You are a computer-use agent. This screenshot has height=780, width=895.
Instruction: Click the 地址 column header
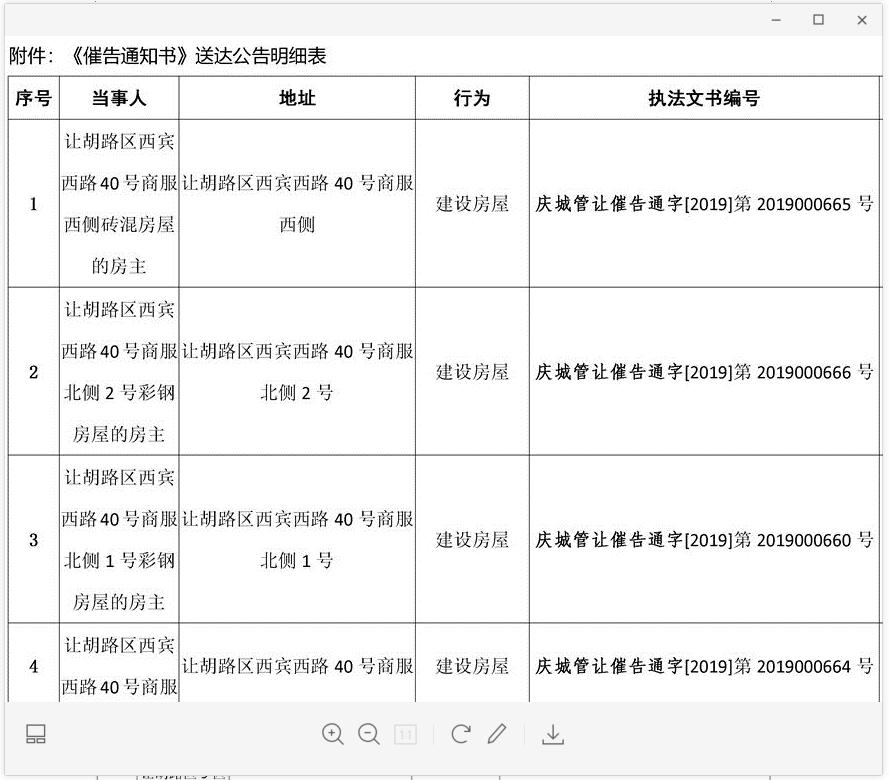click(297, 98)
